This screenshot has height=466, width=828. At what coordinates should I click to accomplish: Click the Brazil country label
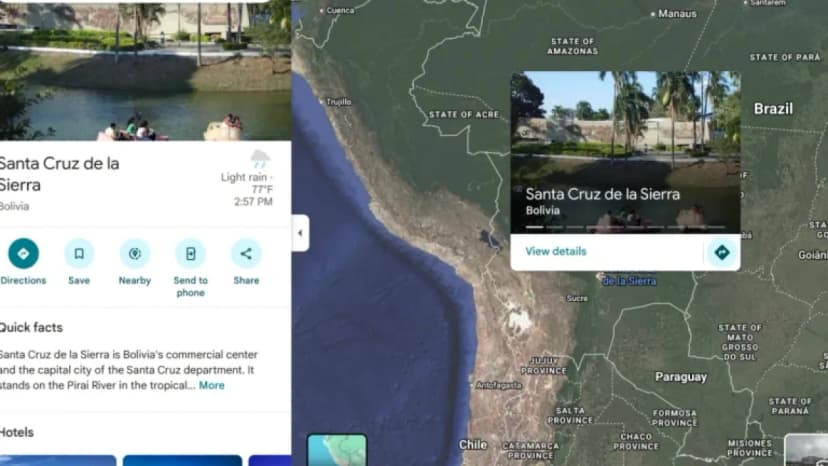click(x=773, y=109)
